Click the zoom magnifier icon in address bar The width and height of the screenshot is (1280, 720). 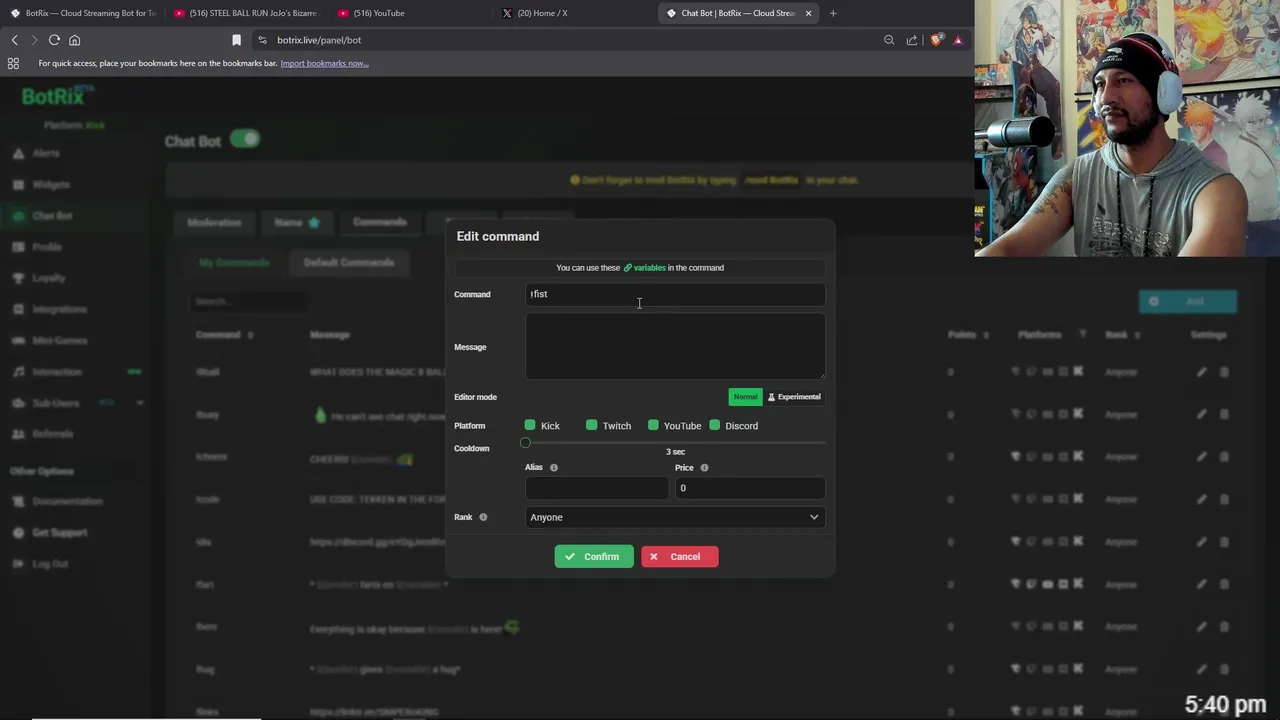point(889,40)
